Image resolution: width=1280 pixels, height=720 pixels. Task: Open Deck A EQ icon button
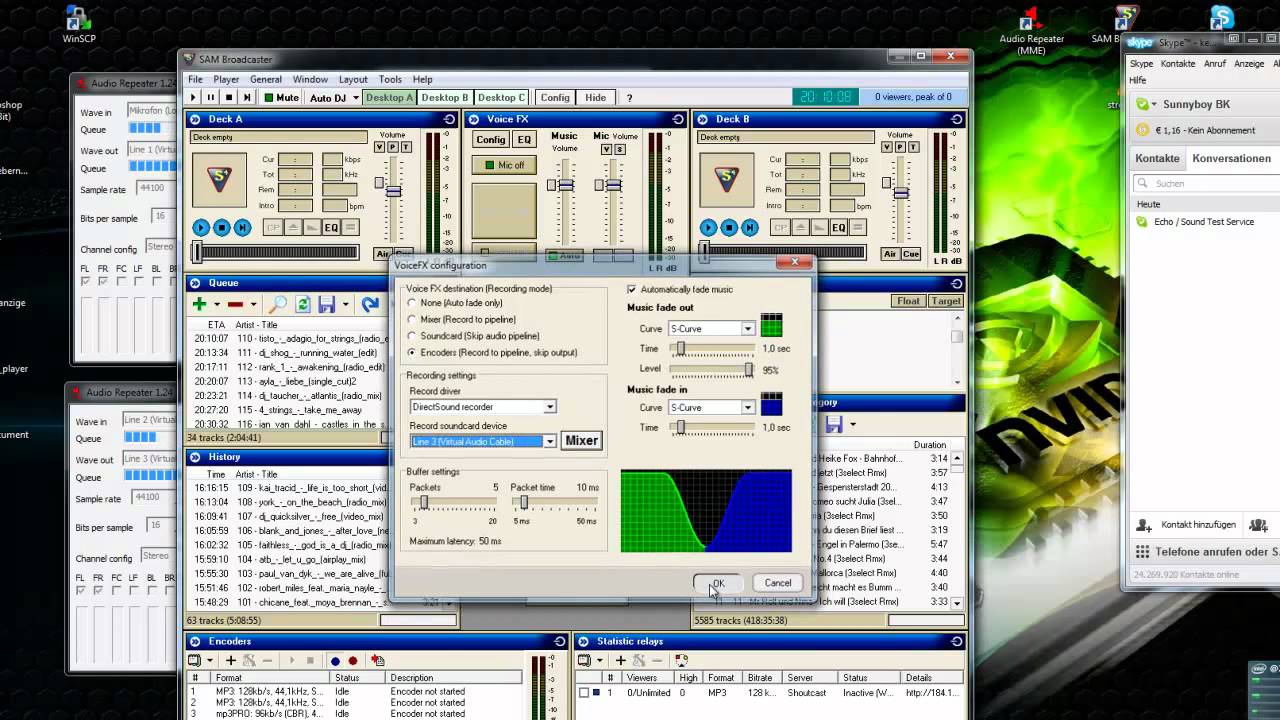click(331, 228)
